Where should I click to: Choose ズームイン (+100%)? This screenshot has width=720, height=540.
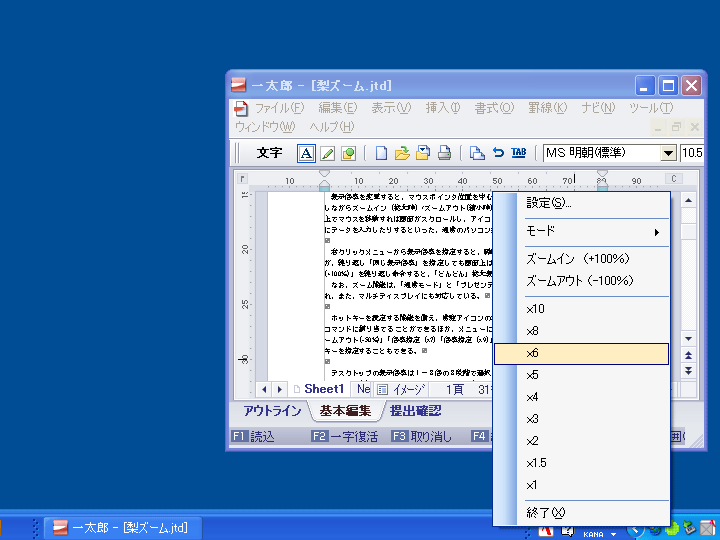[581, 259]
